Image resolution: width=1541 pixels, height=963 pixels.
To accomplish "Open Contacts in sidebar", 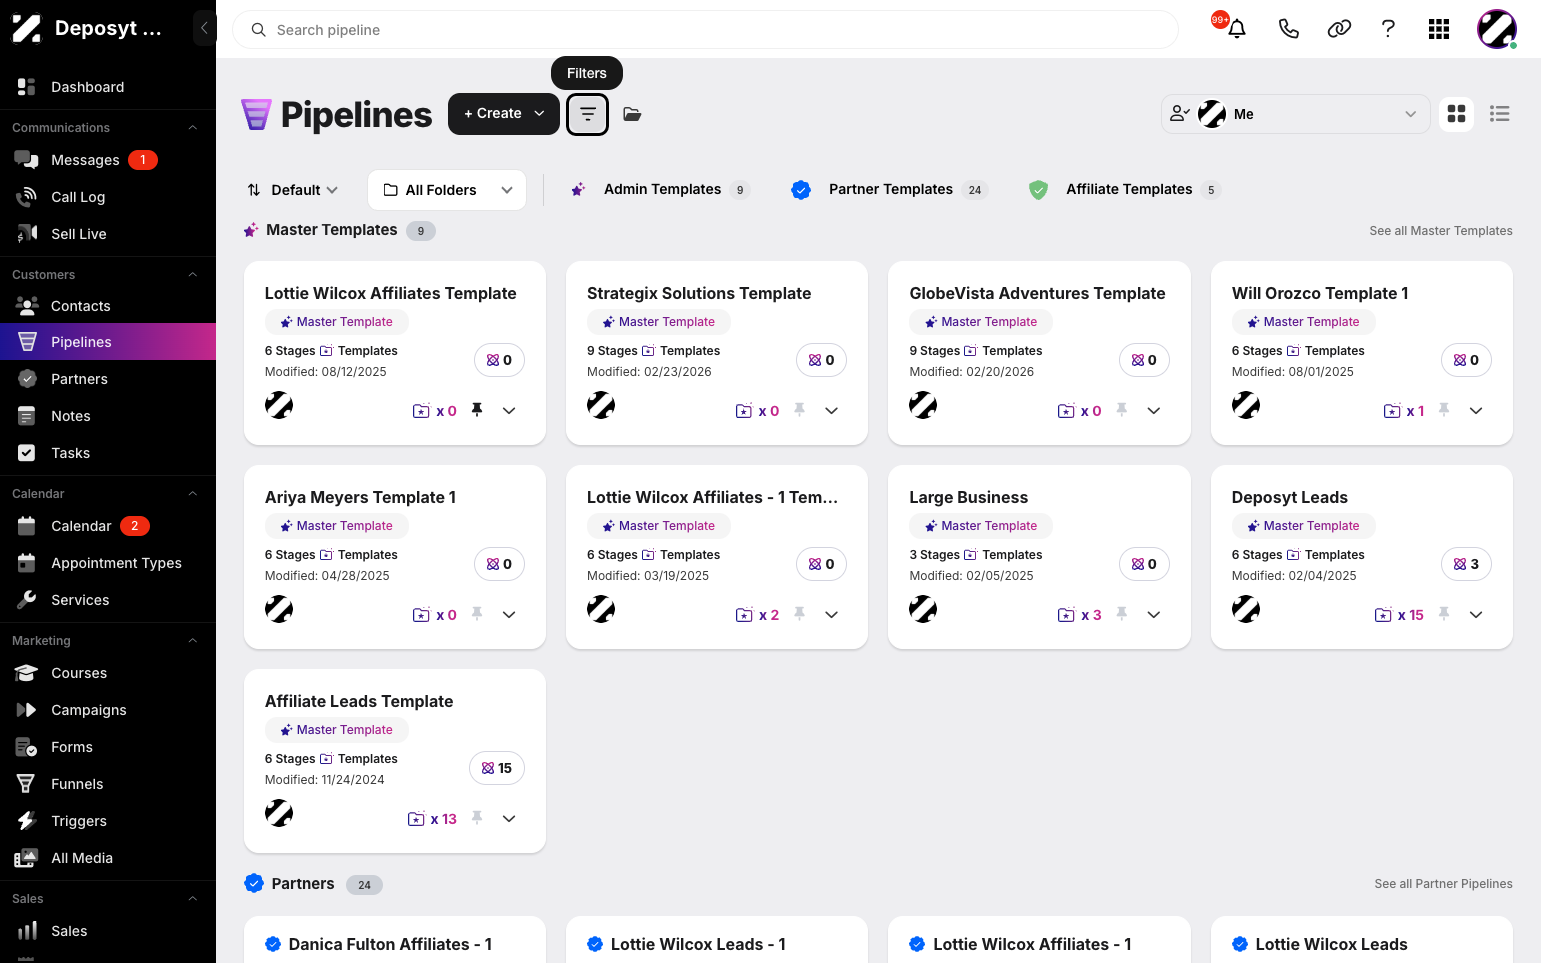I will (x=108, y=306).
